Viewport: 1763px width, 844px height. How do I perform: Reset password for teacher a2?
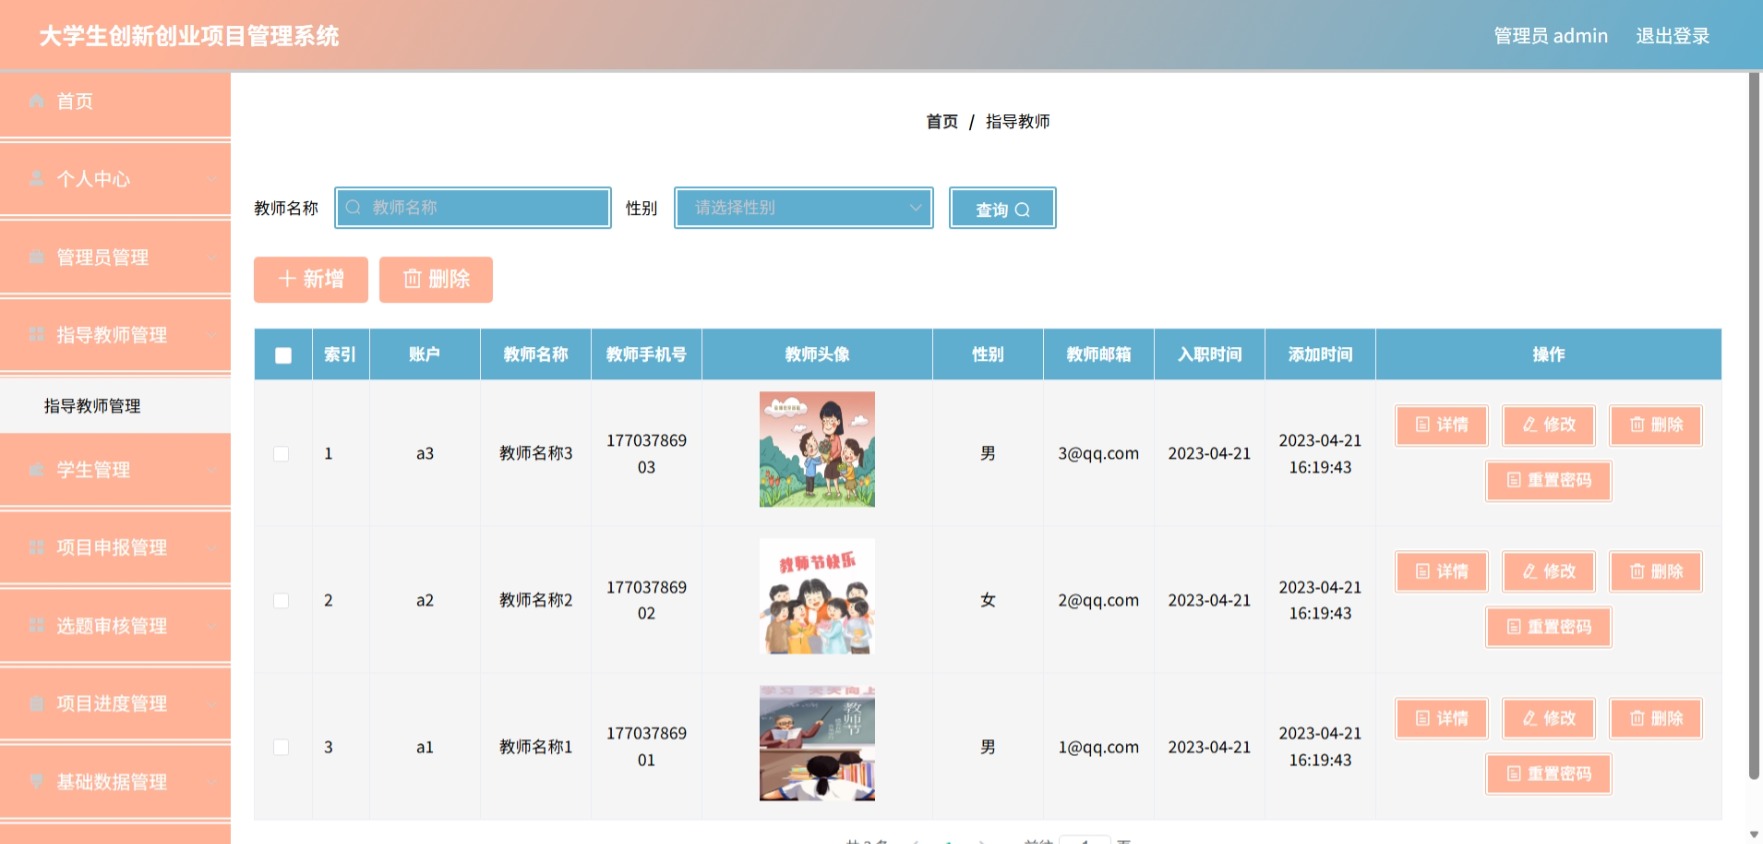pyautogui.click(x=1549, y=627)
